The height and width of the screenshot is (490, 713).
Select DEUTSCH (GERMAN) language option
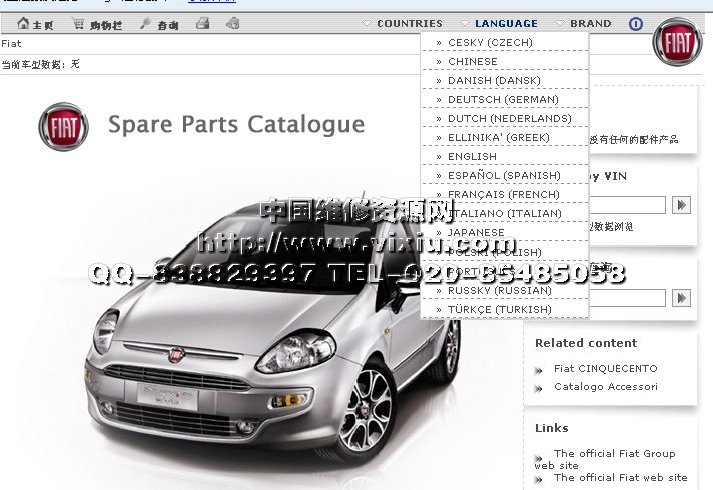pyautogui.click(x=503, y=100)
